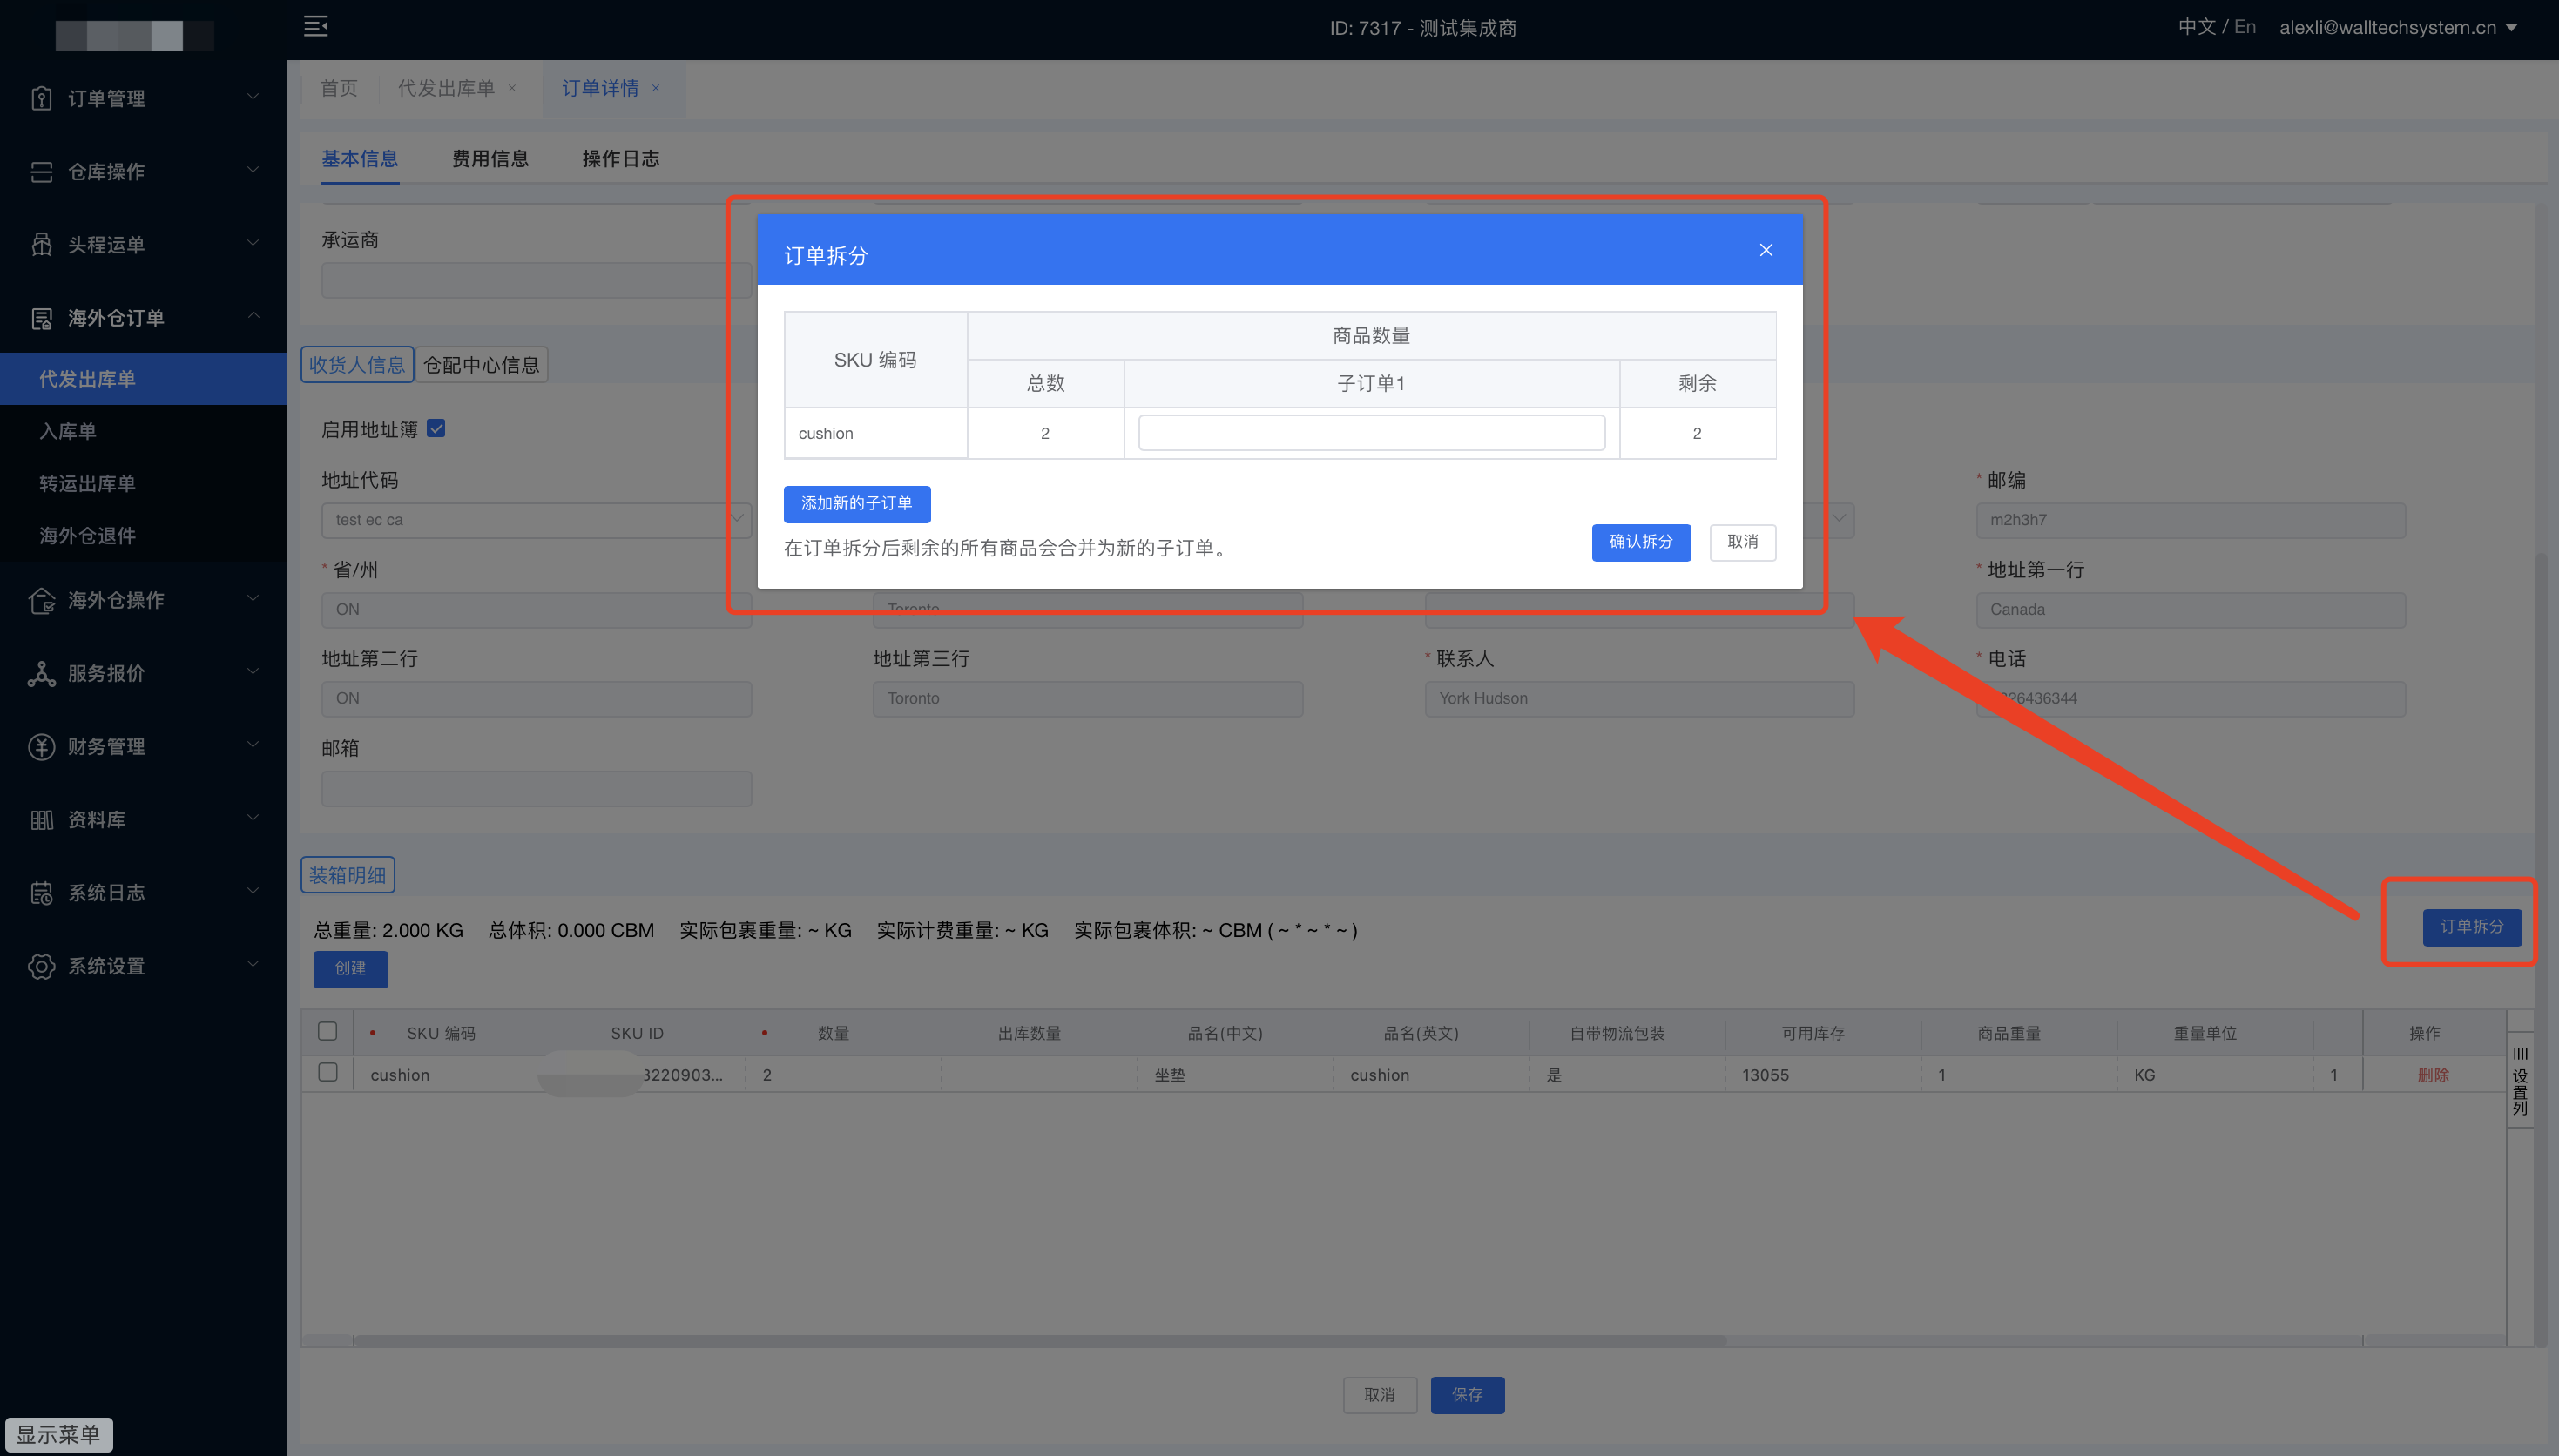The height and width of the screenshot is (1456, 2559).
Task: Click the 服务报价 sidebar icon
Action: coord(41,674)
